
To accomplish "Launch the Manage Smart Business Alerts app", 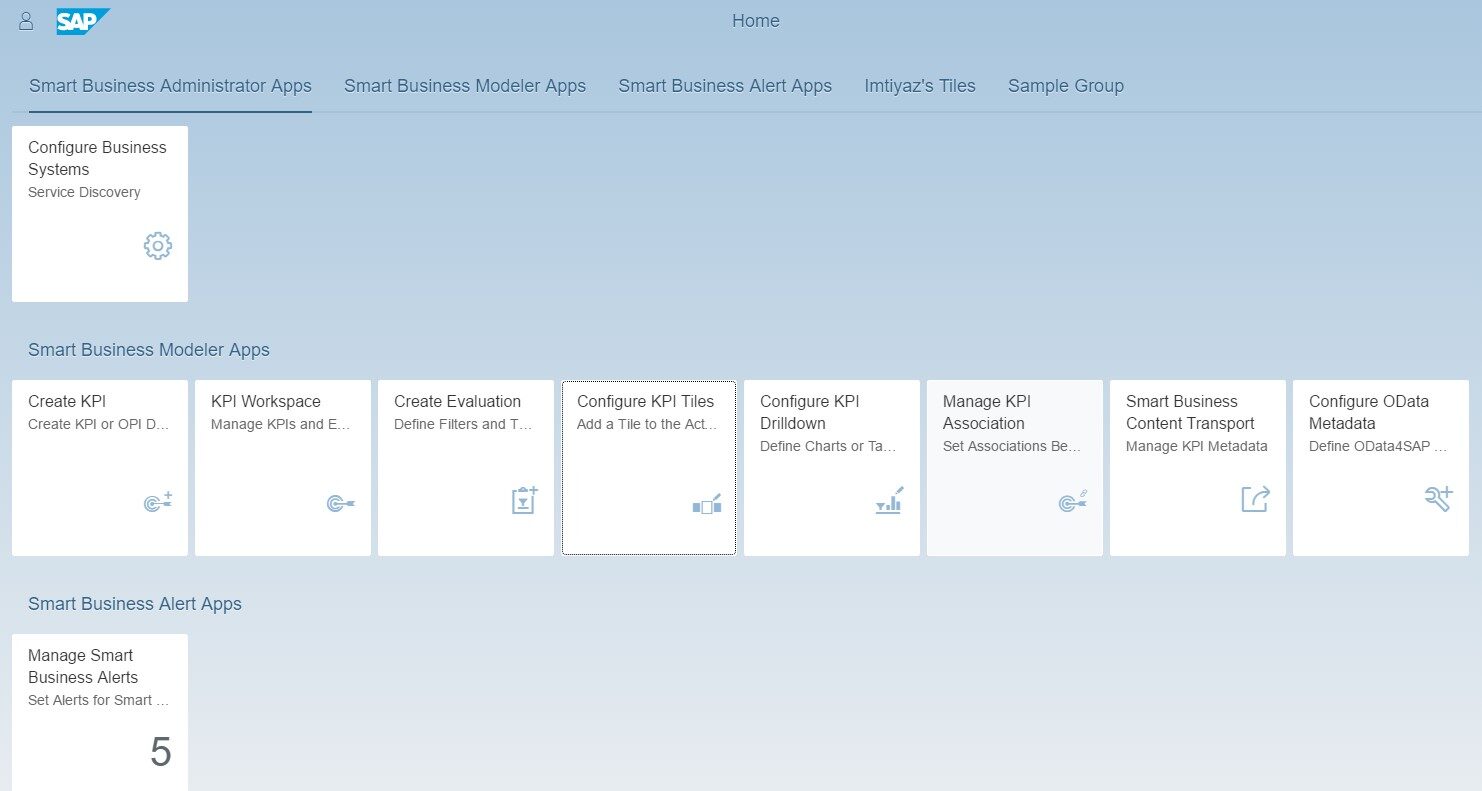I will point(99,700).
